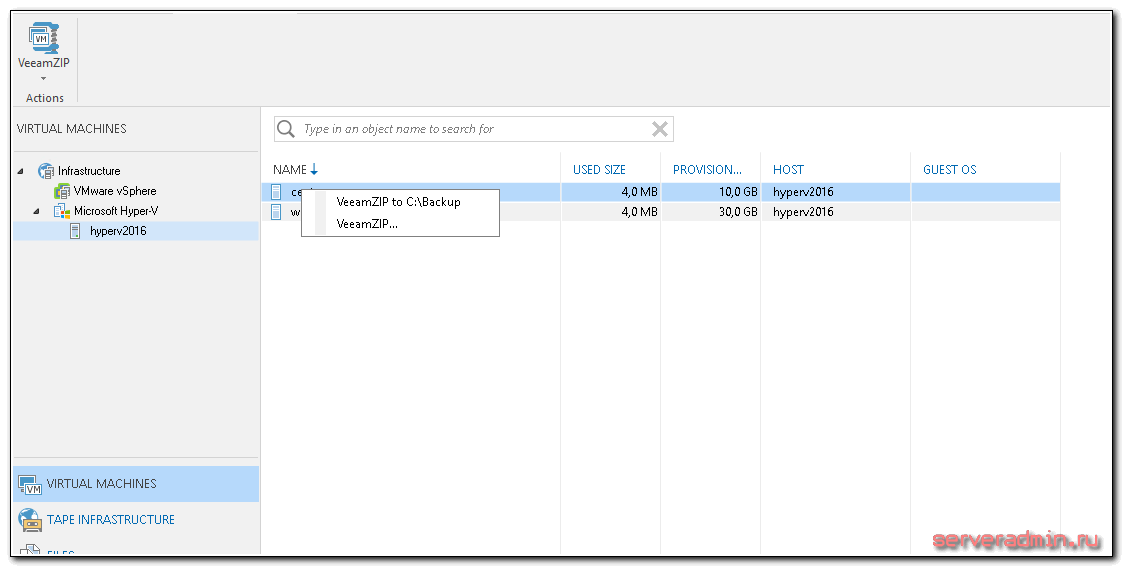Collapse the Infrastructure tree node
The width and height of the screenshot is (1124, 568).
[x=22, y=171]
